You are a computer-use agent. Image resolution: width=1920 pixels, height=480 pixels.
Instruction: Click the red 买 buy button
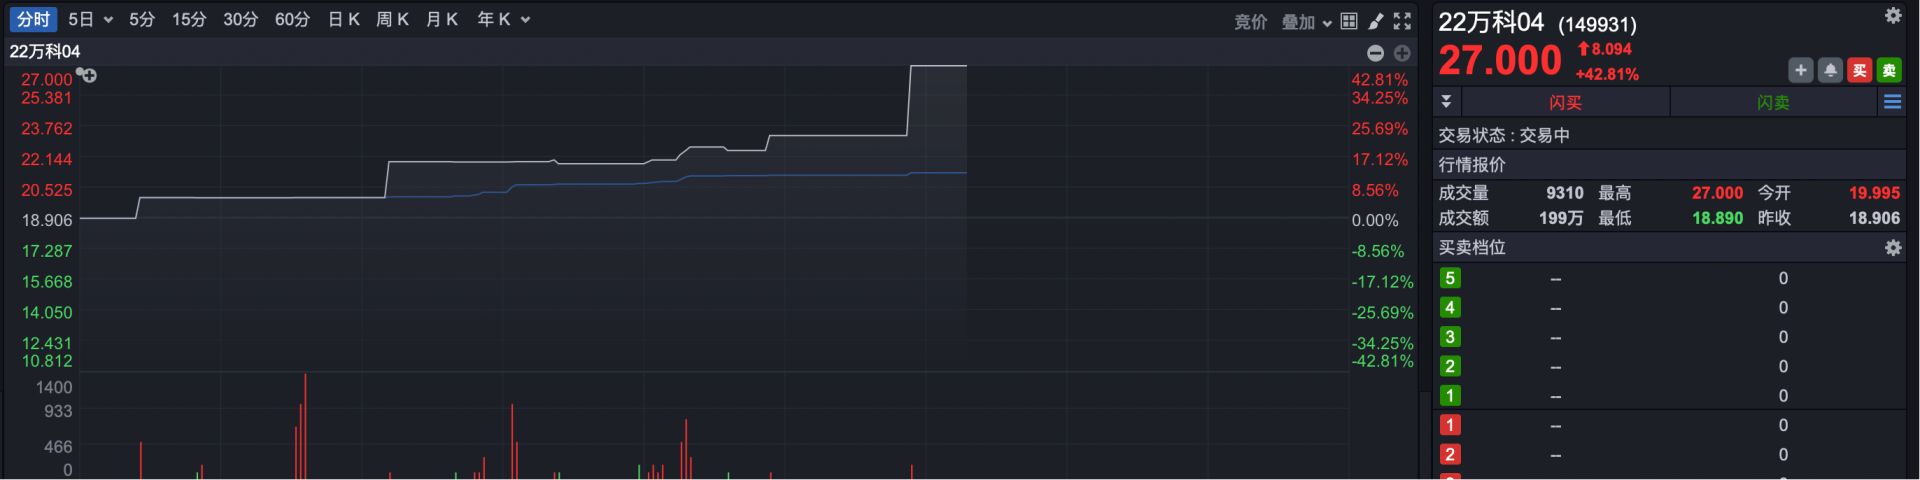tap(1859, 70)
